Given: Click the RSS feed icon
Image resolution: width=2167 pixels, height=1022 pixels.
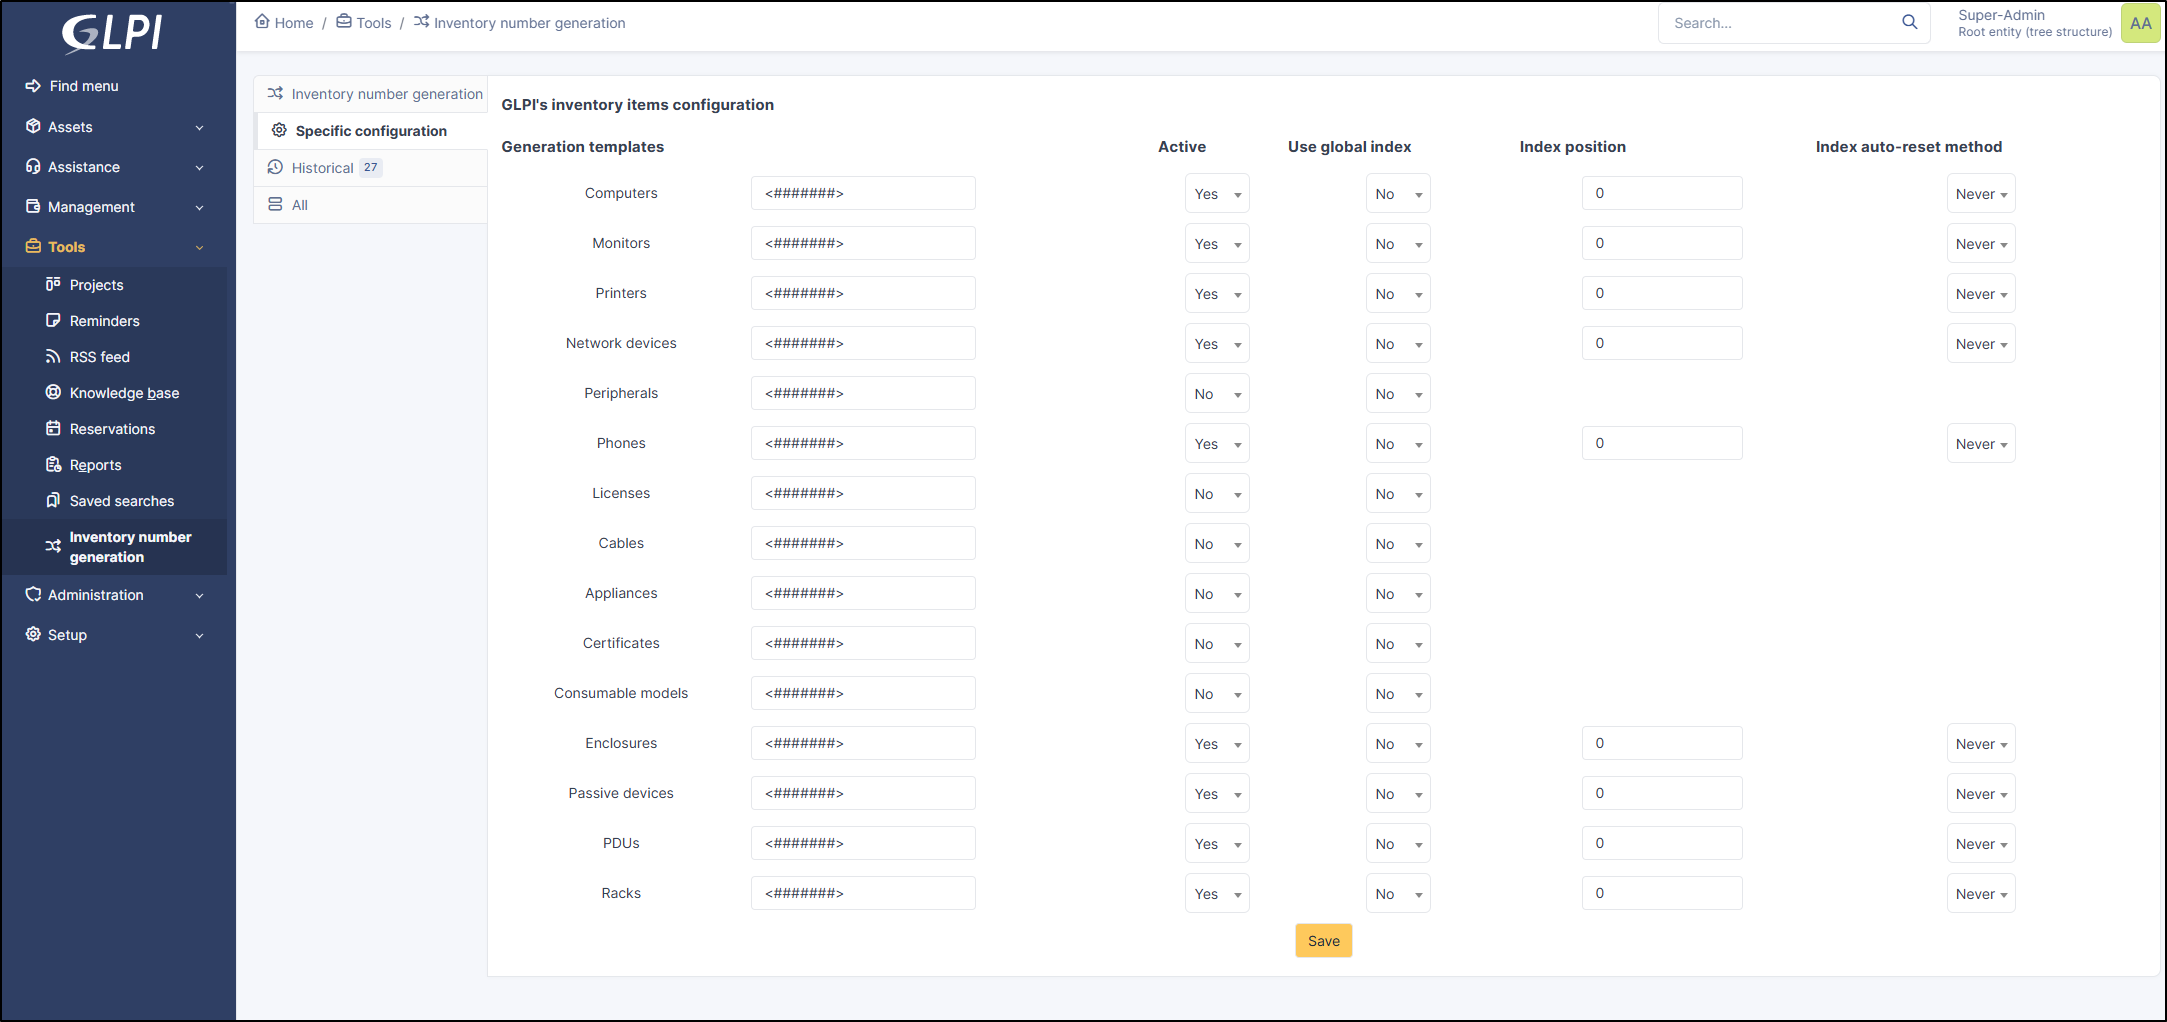Looking at the screenshot, I should [53, 357].
